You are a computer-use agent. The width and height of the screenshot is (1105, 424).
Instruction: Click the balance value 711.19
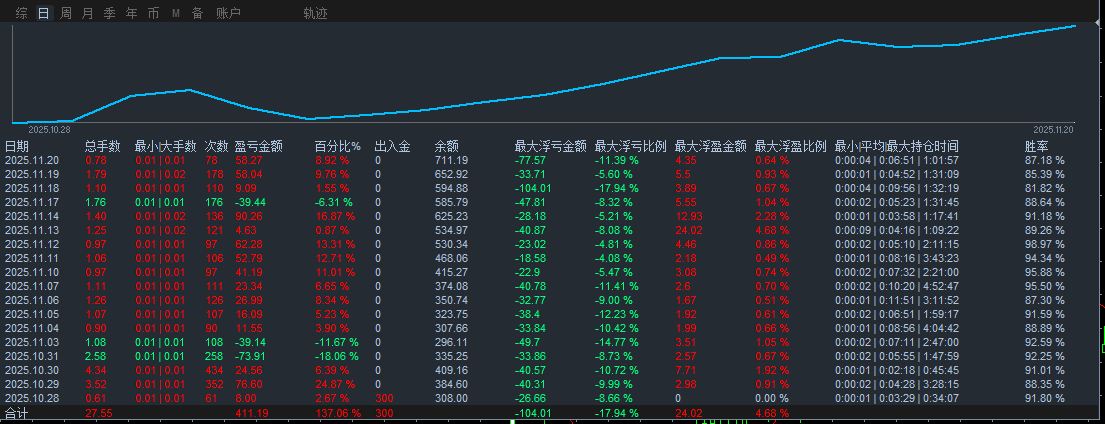[451, 161]
